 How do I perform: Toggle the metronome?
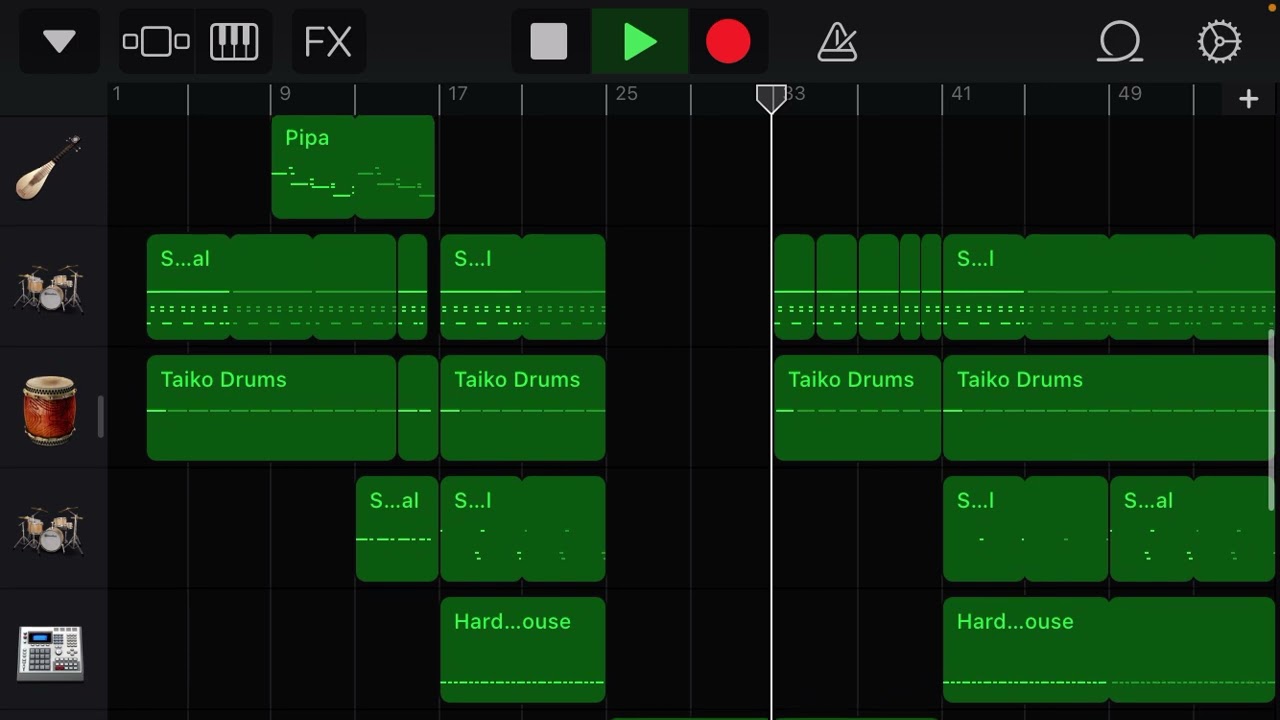(x=837, y=42)
